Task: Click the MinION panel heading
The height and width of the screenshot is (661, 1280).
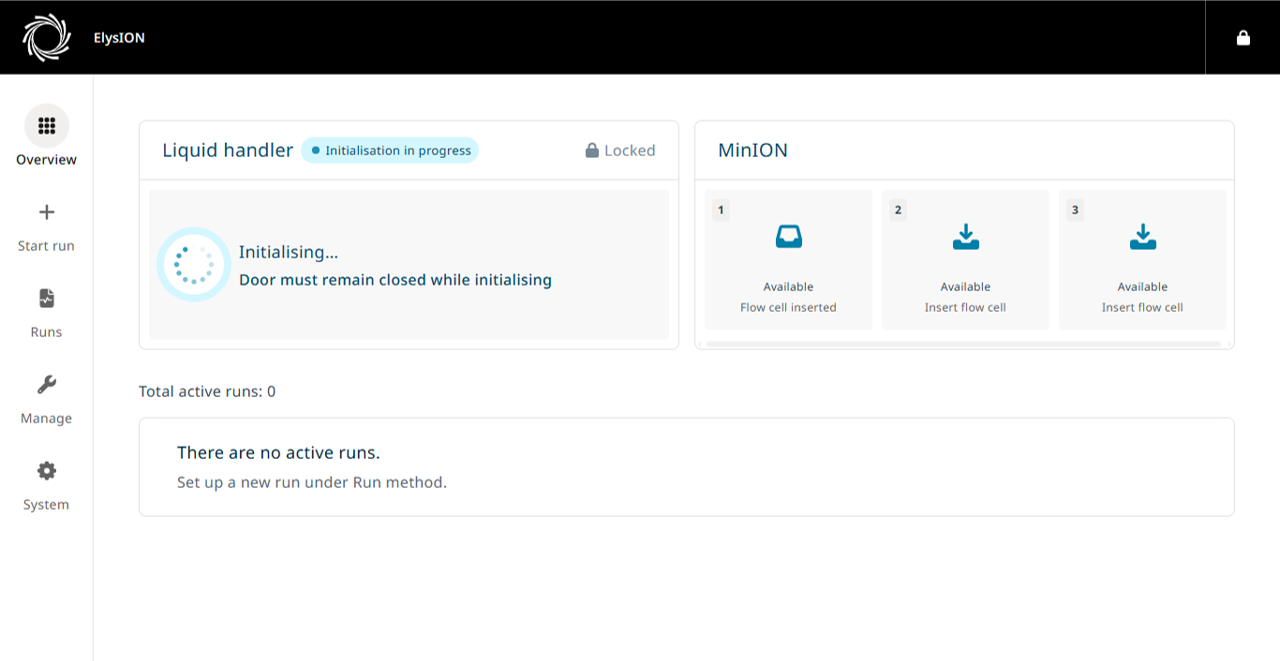Action: [x=753, y=150]
